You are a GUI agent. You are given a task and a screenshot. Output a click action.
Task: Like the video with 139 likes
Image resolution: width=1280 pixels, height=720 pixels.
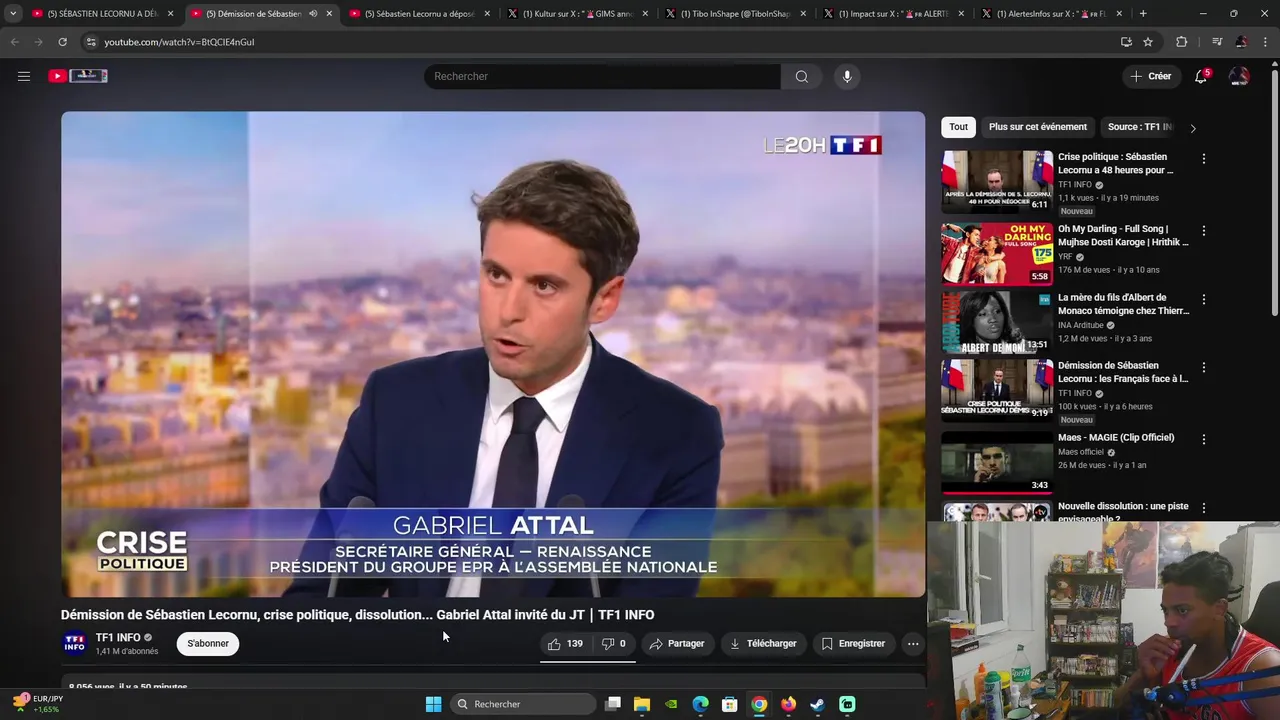coord(565,644)
